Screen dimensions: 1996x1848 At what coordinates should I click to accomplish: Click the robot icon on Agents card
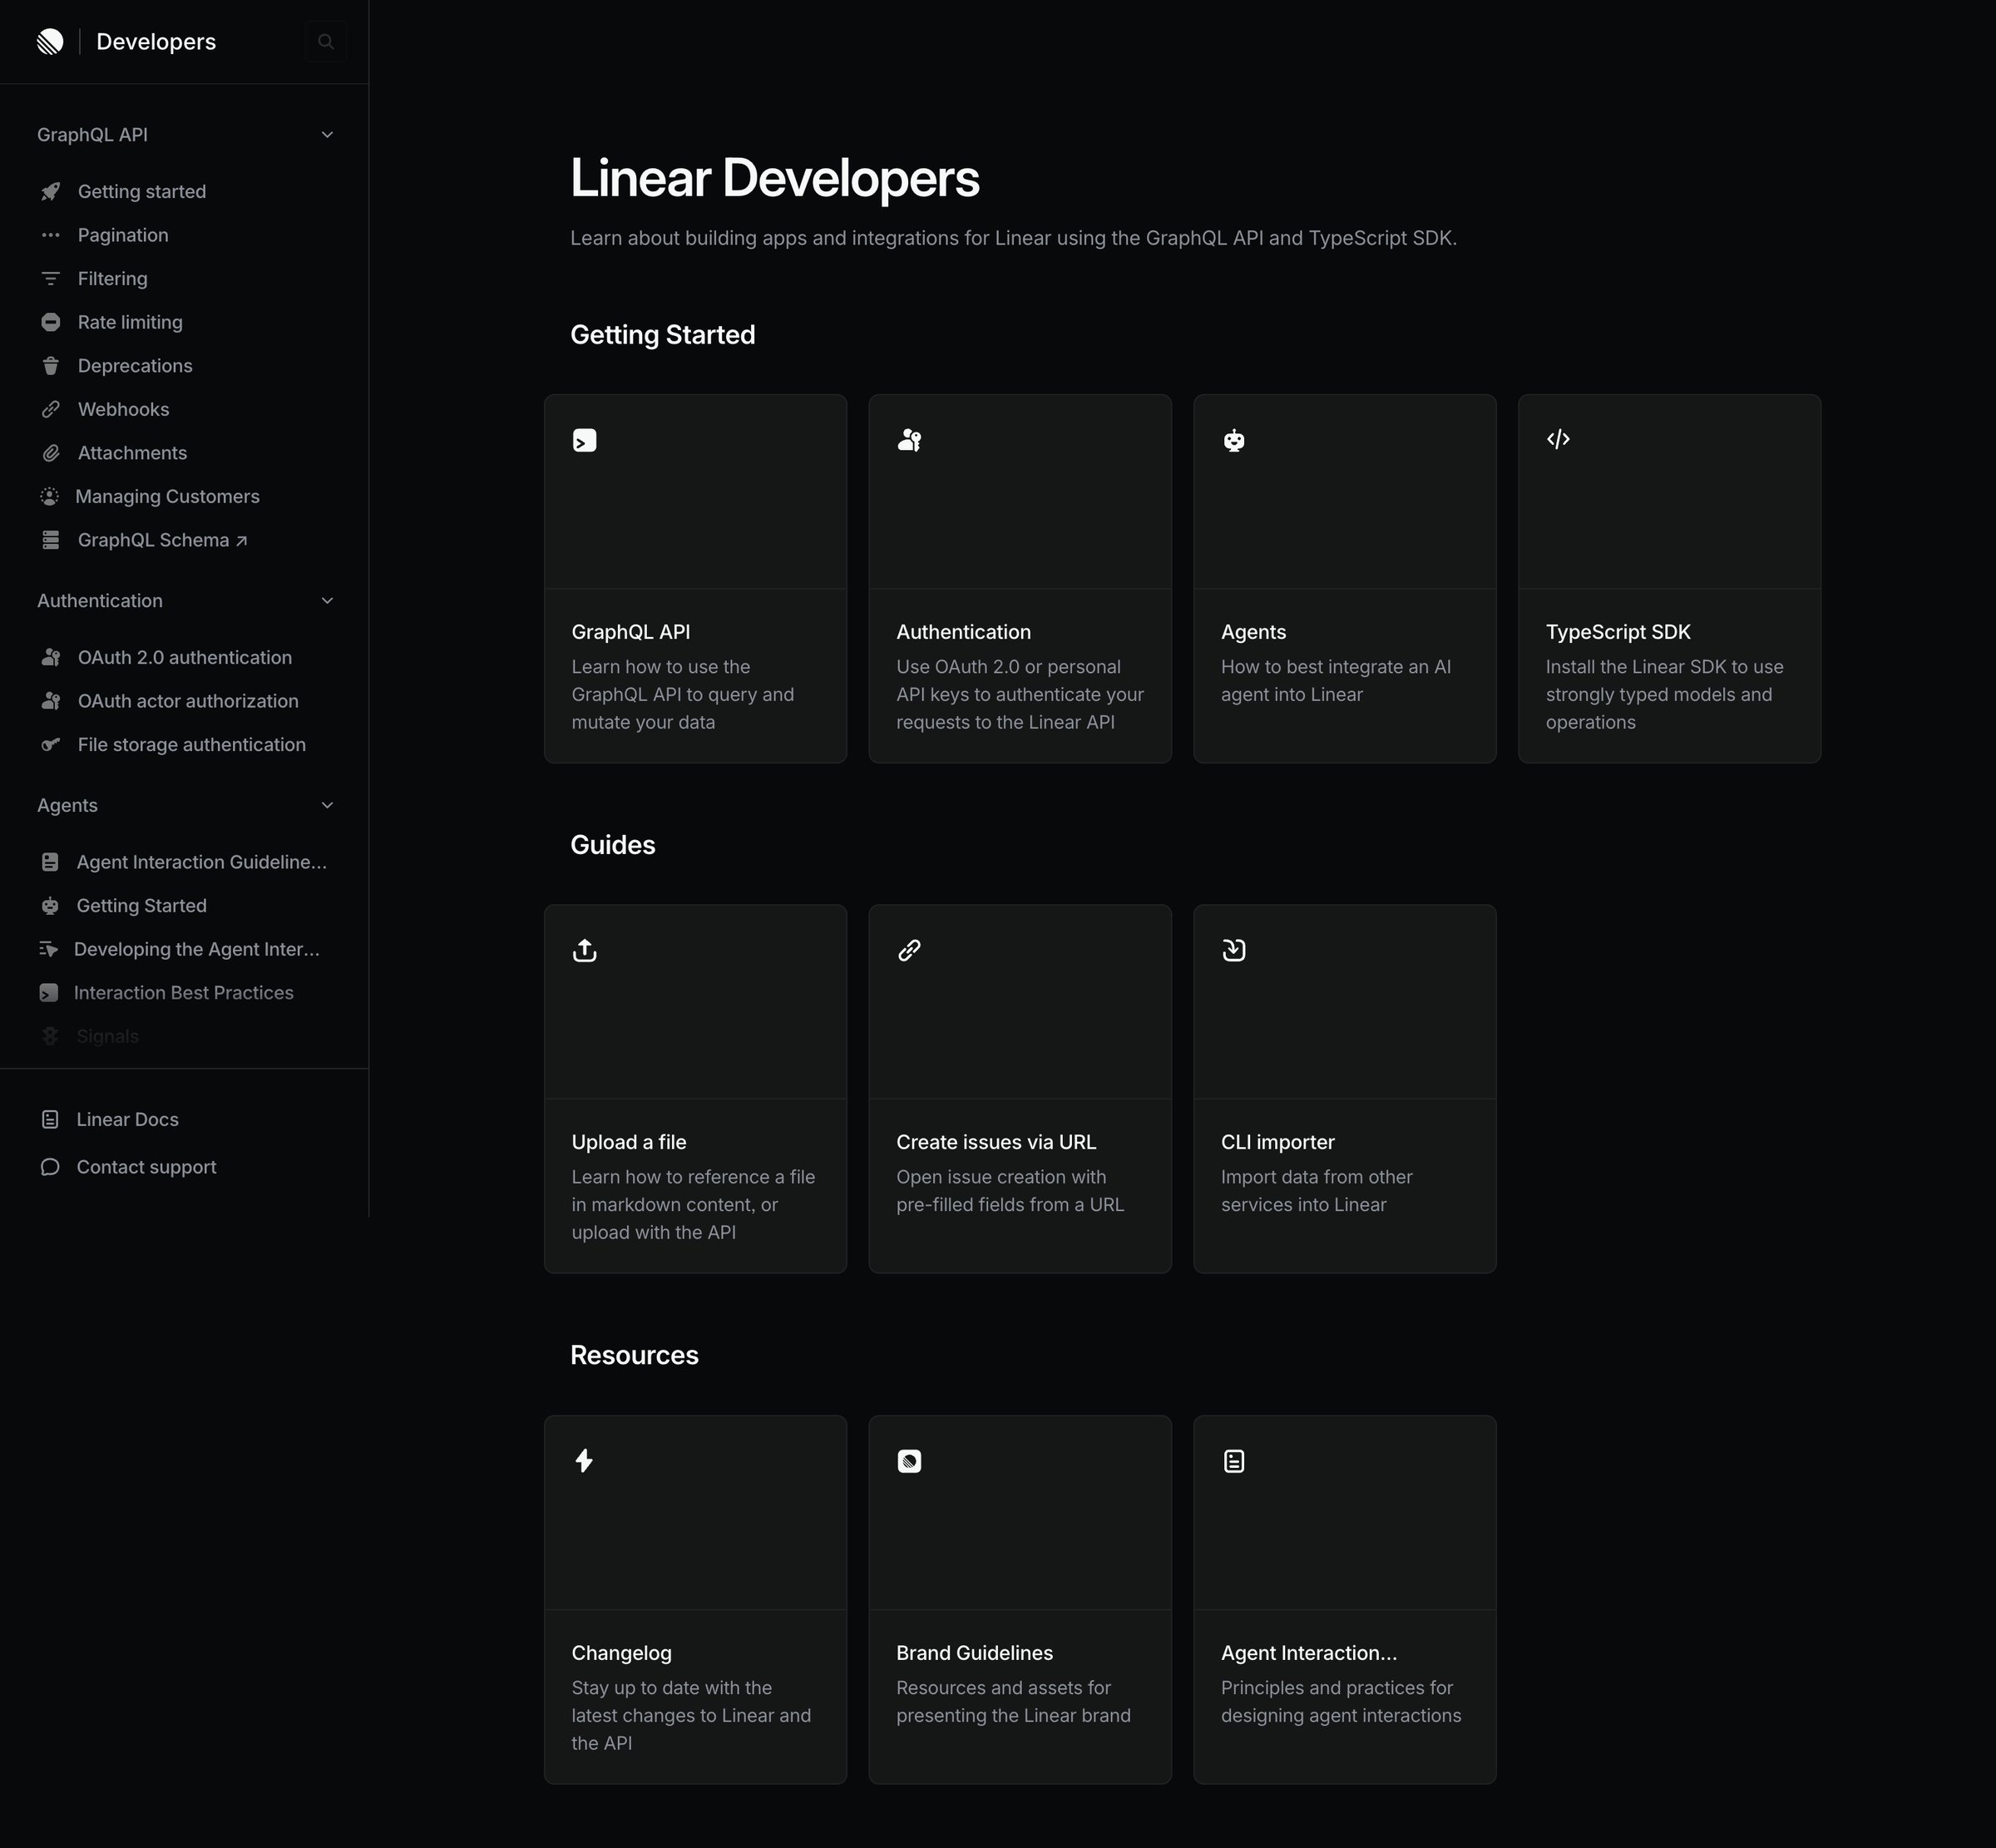[x=1234, y=440]
